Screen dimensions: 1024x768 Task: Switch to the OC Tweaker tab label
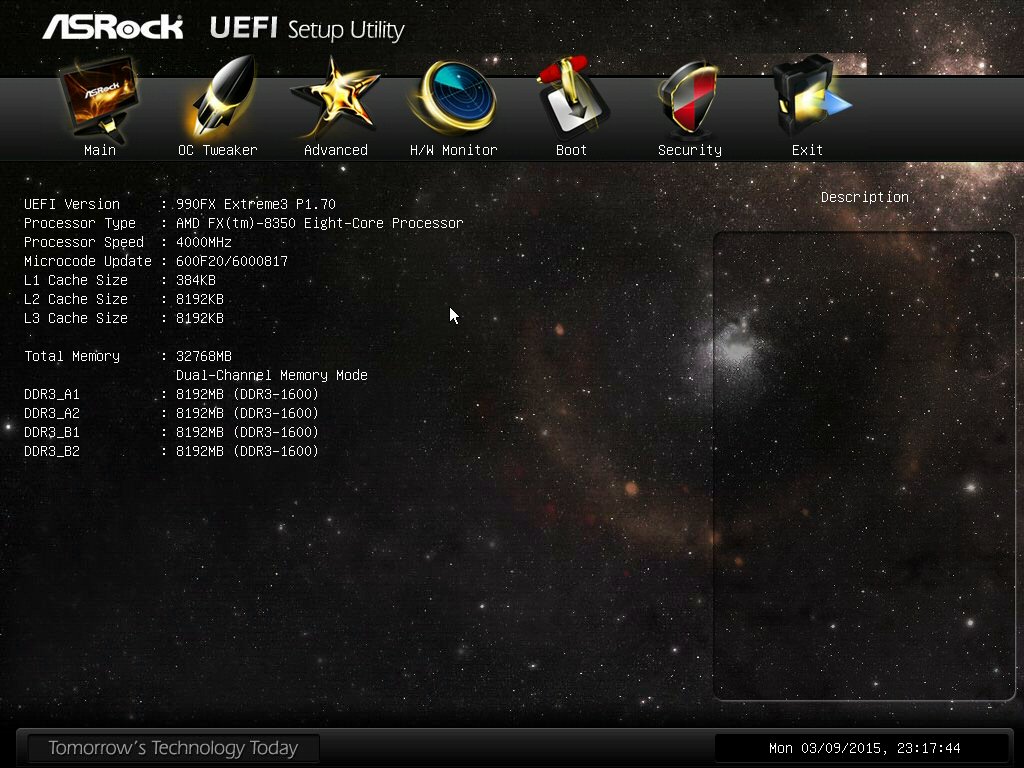point(217,150)
